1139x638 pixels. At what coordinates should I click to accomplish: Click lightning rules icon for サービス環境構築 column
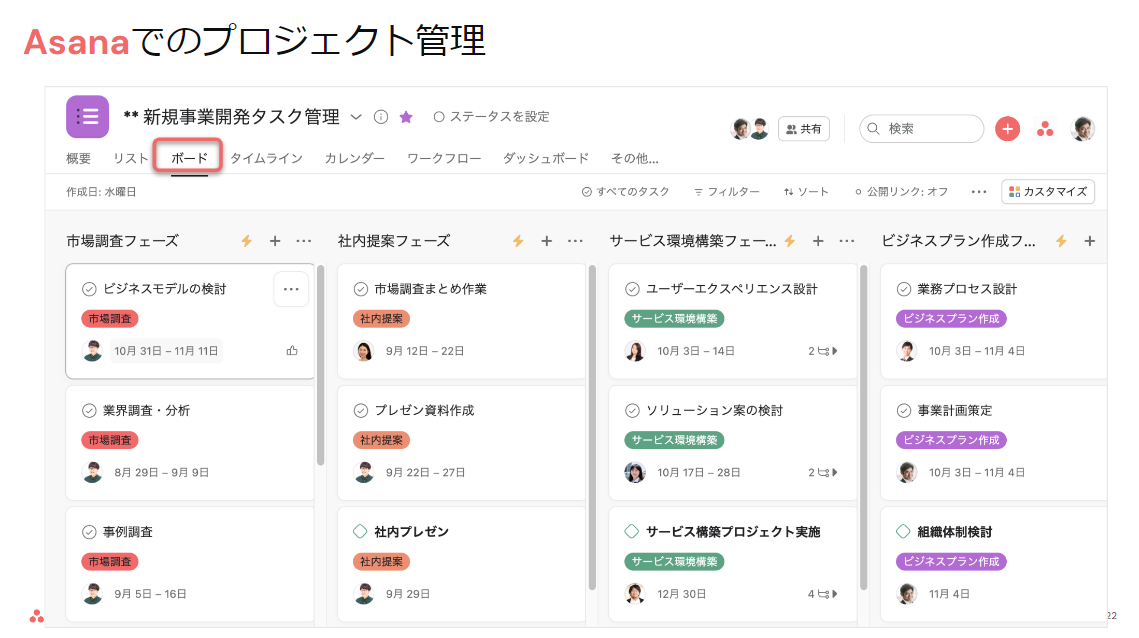point(790,241)
